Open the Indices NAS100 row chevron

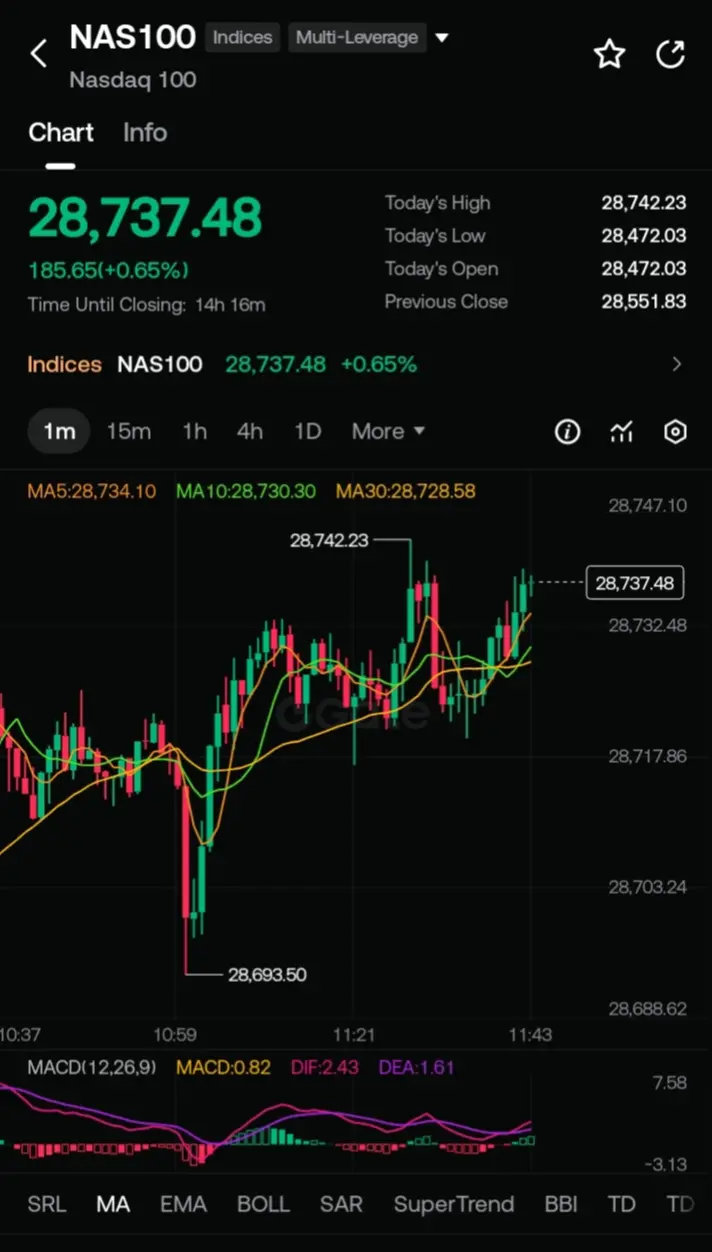click(677, 364)
